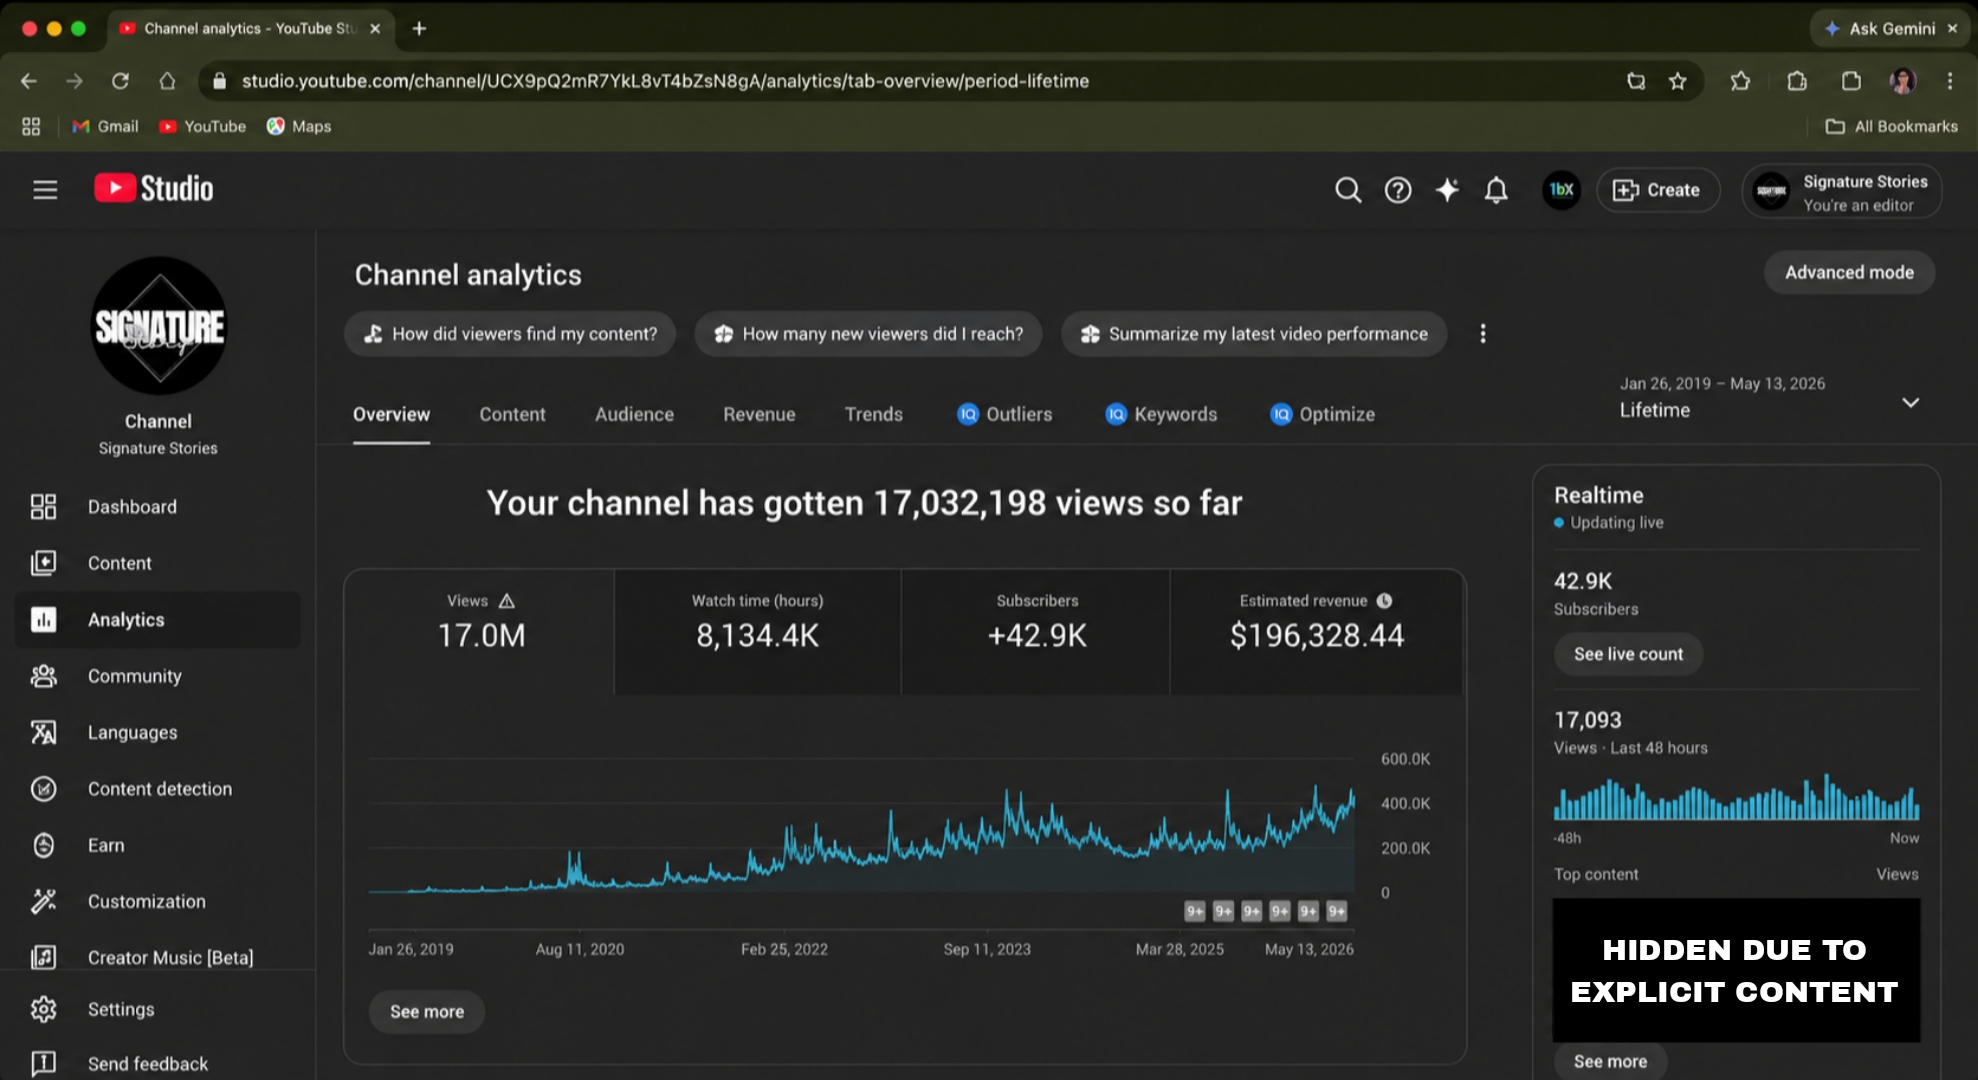Open All Bookmarks folder
This screenshot has height=1080, width=1978.
pyautogui.click(x=1891, y=127)
